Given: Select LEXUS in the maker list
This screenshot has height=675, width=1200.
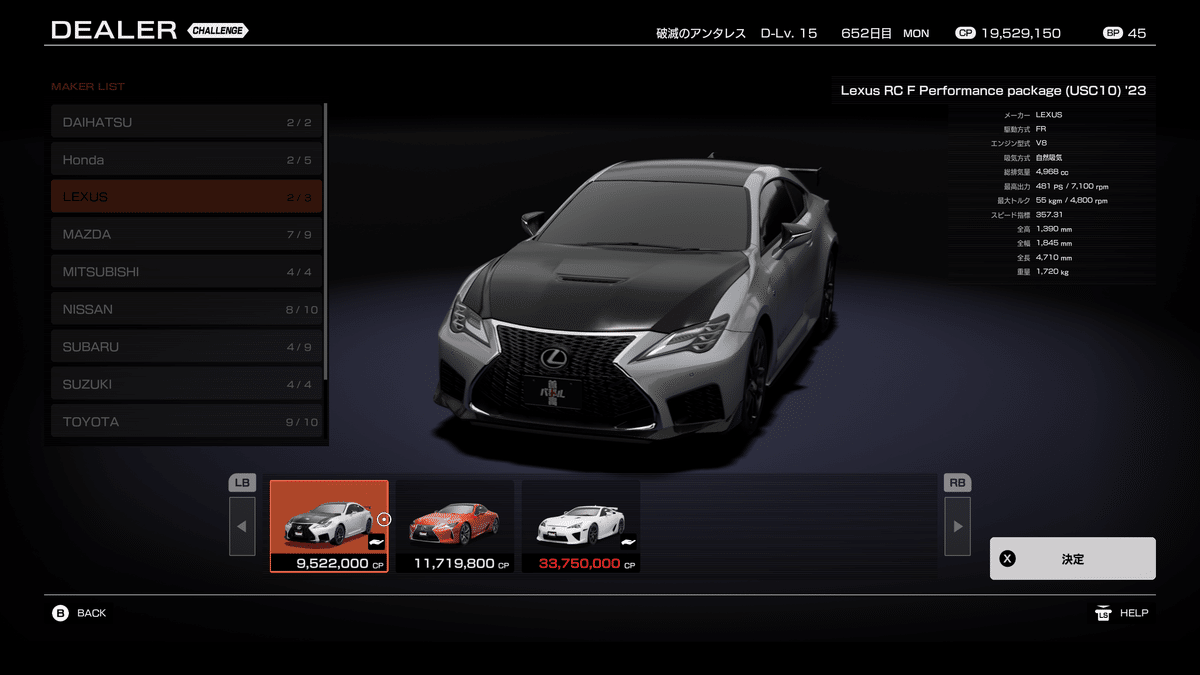Looking at the screenshot, I should 187,197.
